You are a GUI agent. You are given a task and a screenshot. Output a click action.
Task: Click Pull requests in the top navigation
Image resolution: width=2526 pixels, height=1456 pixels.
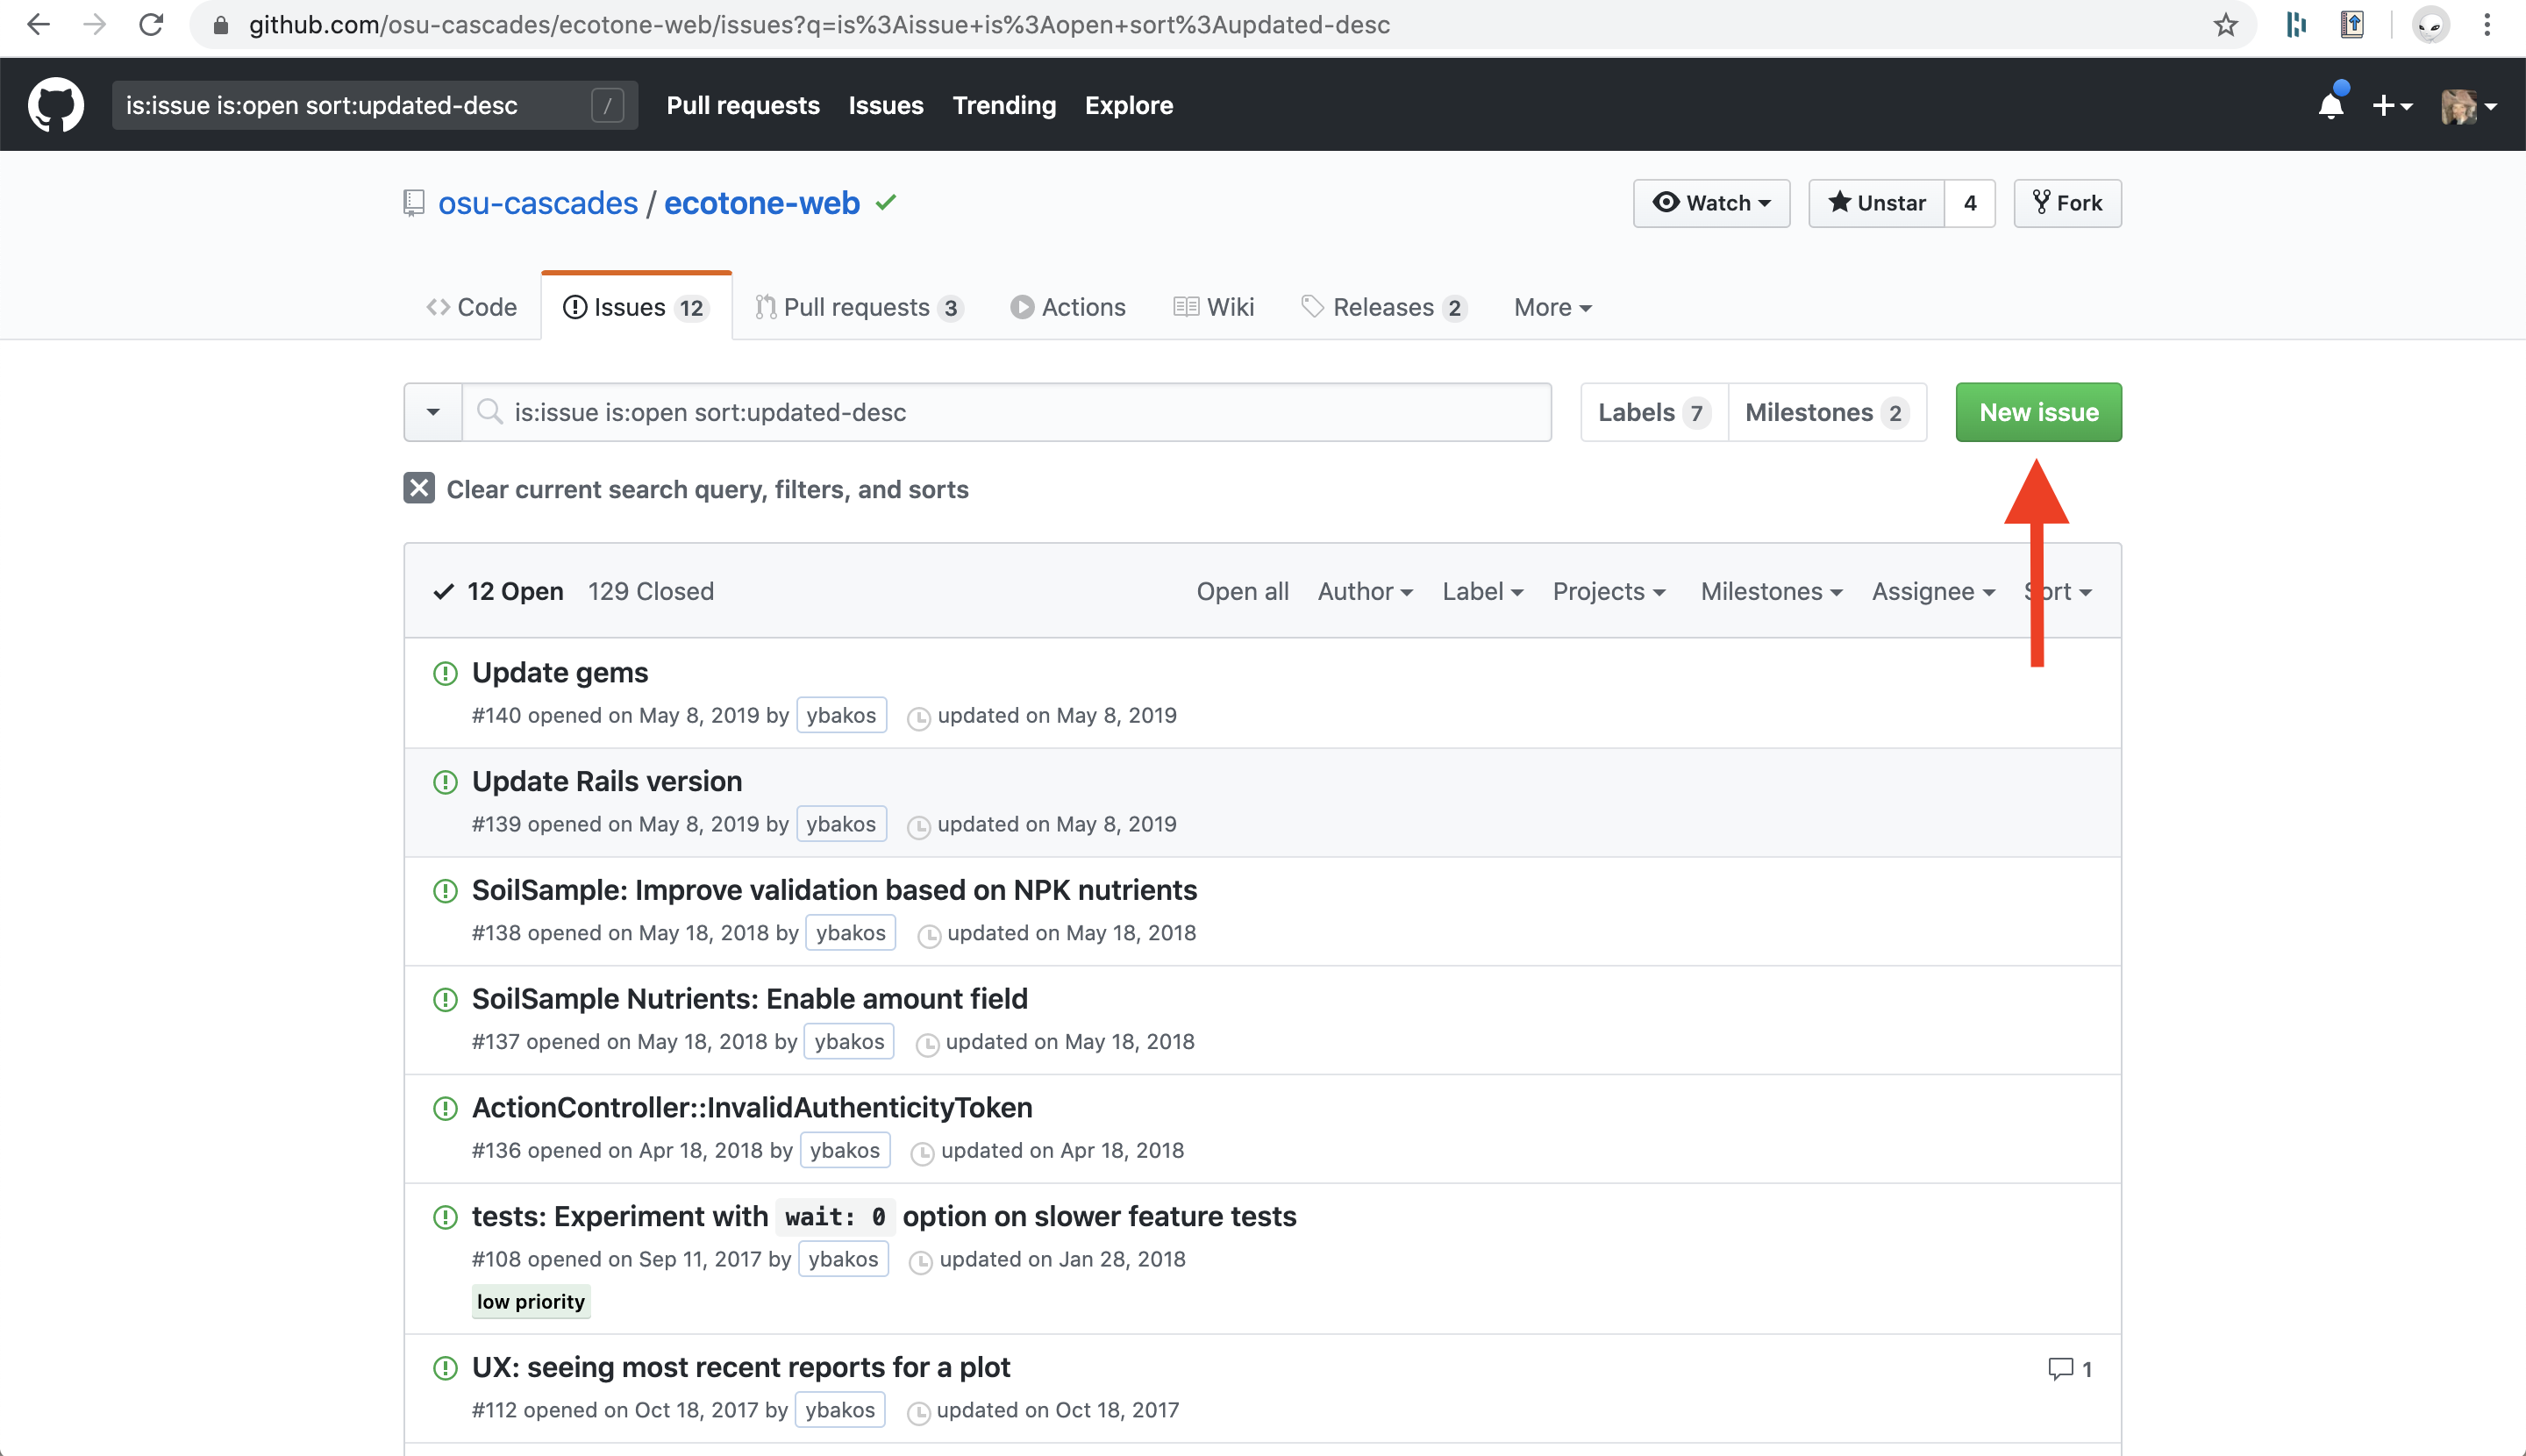click(x=743, y=105)
